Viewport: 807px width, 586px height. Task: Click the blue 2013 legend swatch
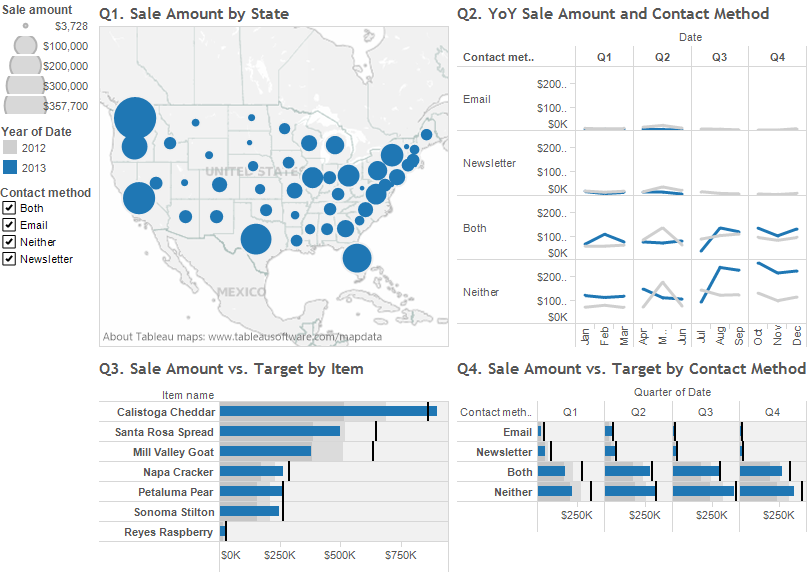[12, 167]
